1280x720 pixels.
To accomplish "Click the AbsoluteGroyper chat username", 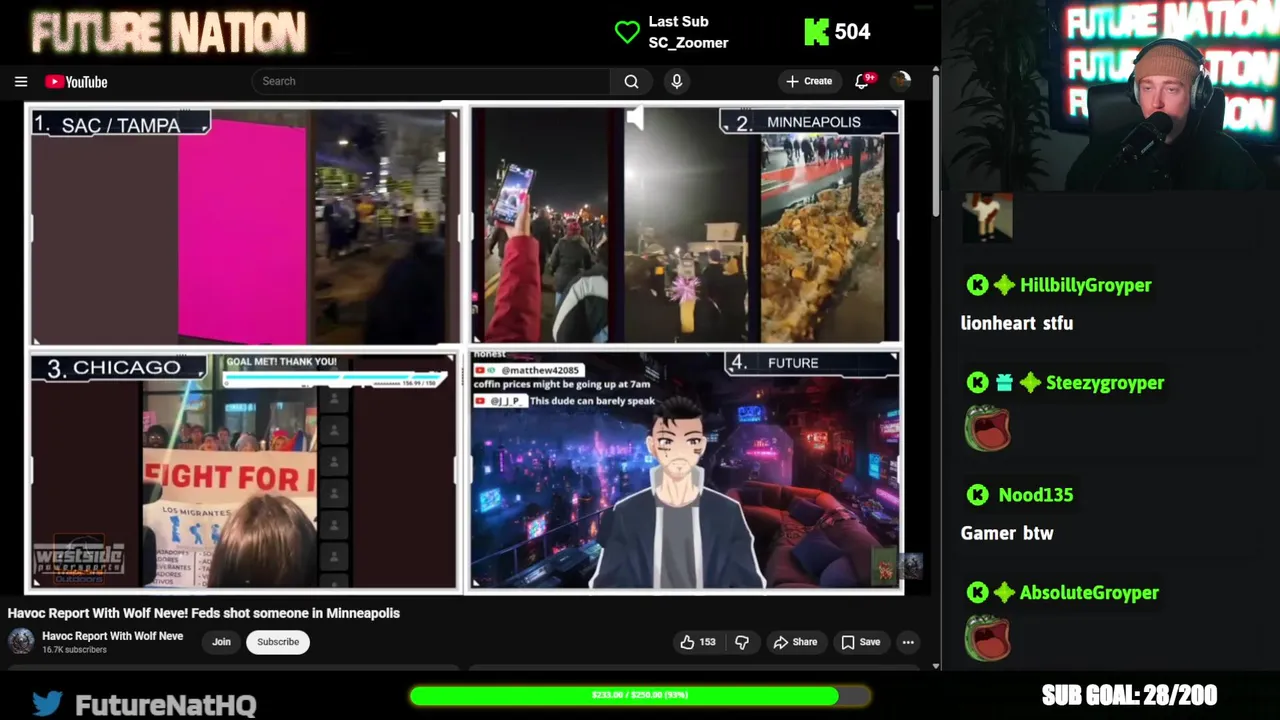I will (1089, 593).
